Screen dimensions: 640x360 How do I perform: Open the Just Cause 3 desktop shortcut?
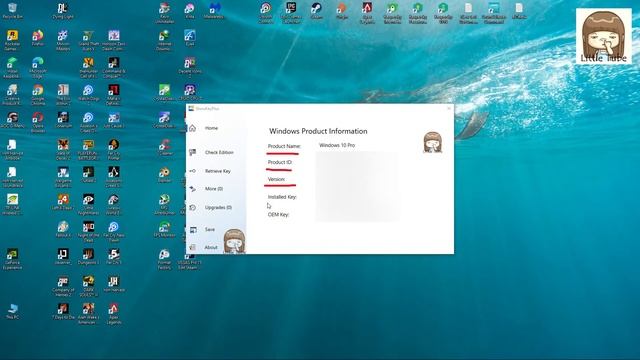click(x=114, y=120)
